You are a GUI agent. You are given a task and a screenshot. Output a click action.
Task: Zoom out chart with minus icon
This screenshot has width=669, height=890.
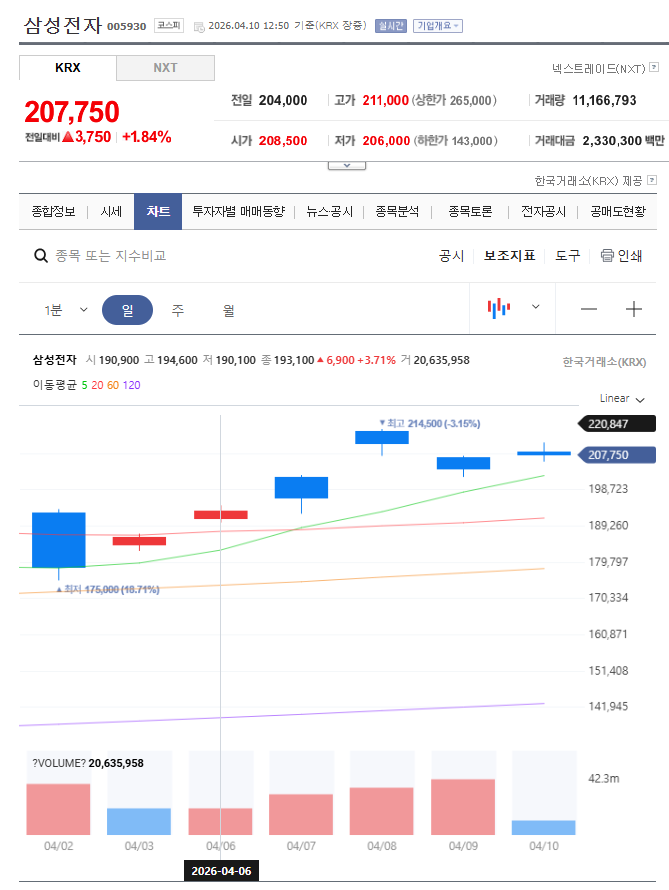click(589, 309)
